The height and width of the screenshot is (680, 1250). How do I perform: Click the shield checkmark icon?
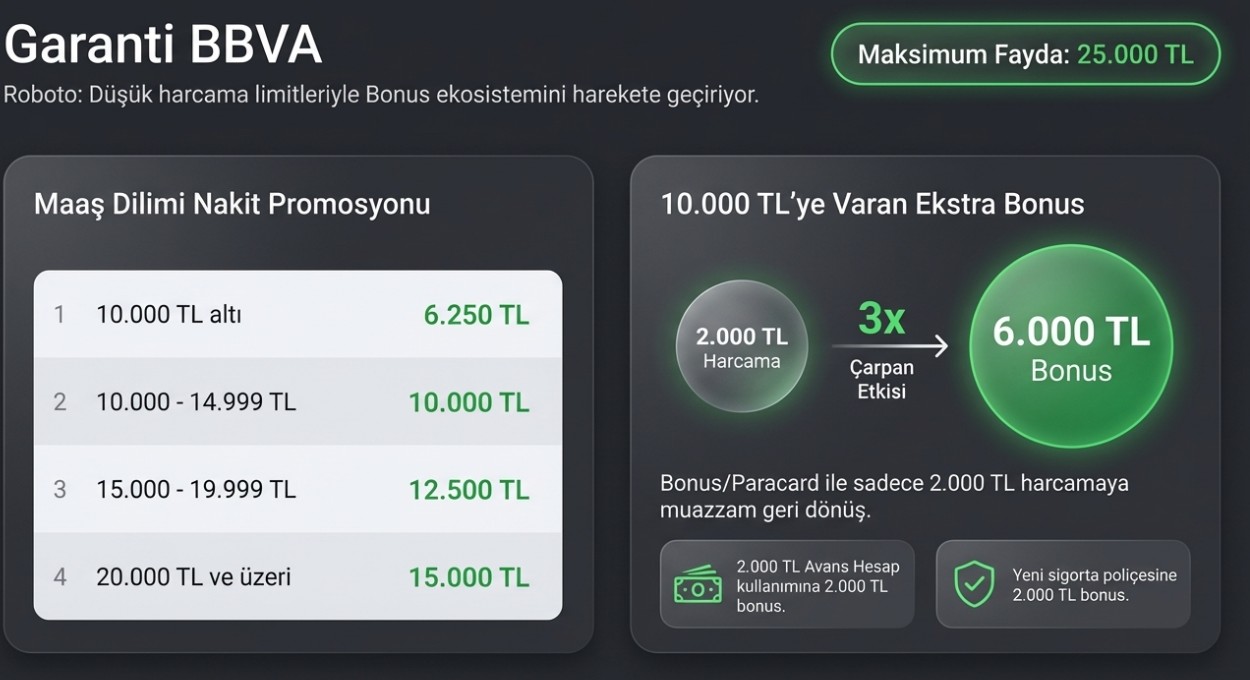[973, 584]
